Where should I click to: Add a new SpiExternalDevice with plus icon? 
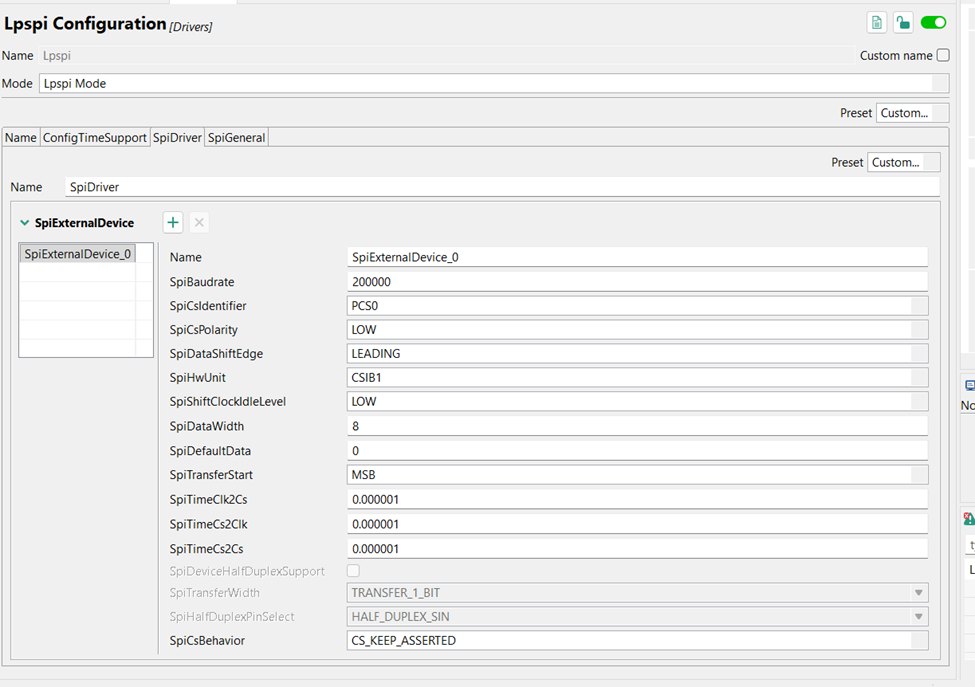(x=173, y=223)
